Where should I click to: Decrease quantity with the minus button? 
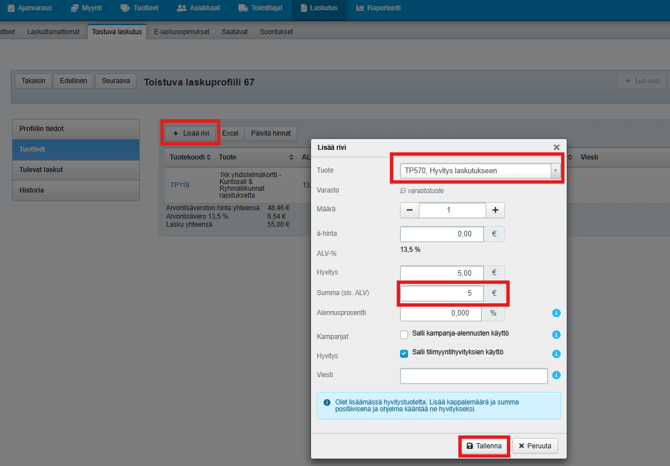point(410,210)
